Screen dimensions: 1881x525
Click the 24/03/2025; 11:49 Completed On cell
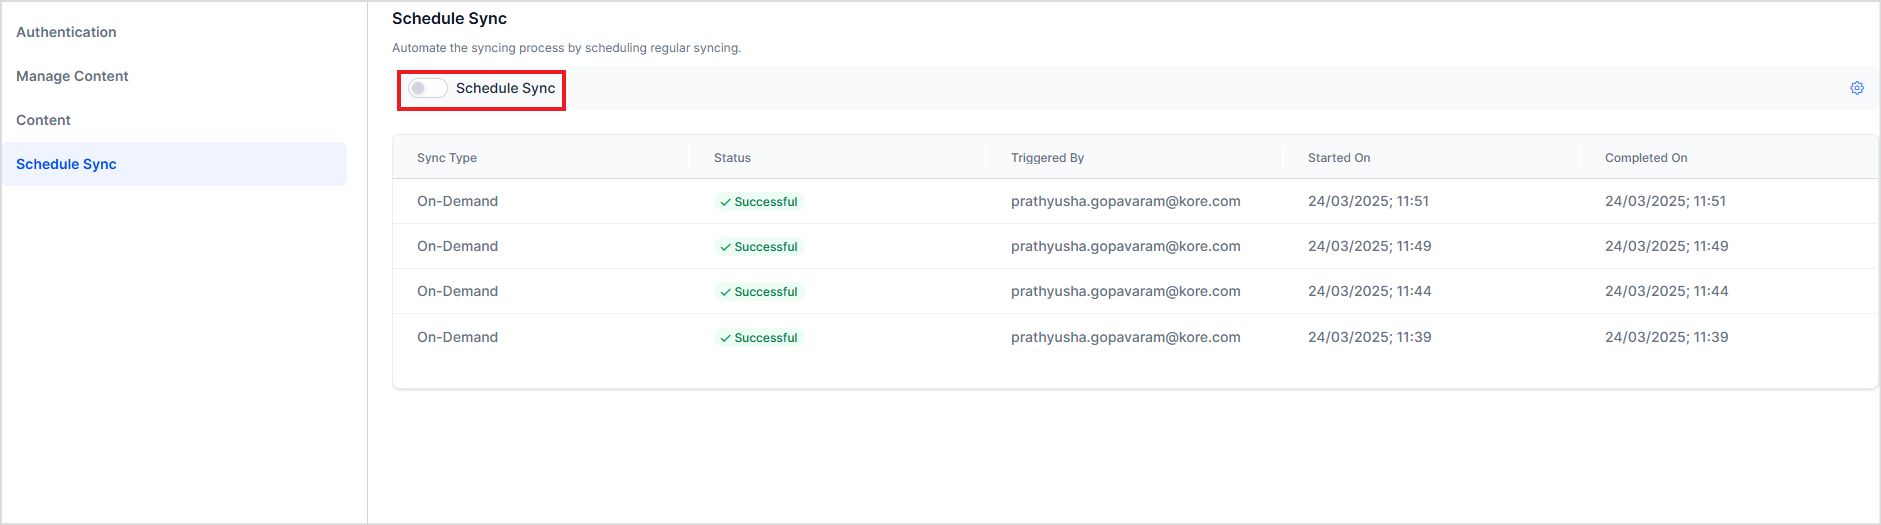tap(1666, 246)
